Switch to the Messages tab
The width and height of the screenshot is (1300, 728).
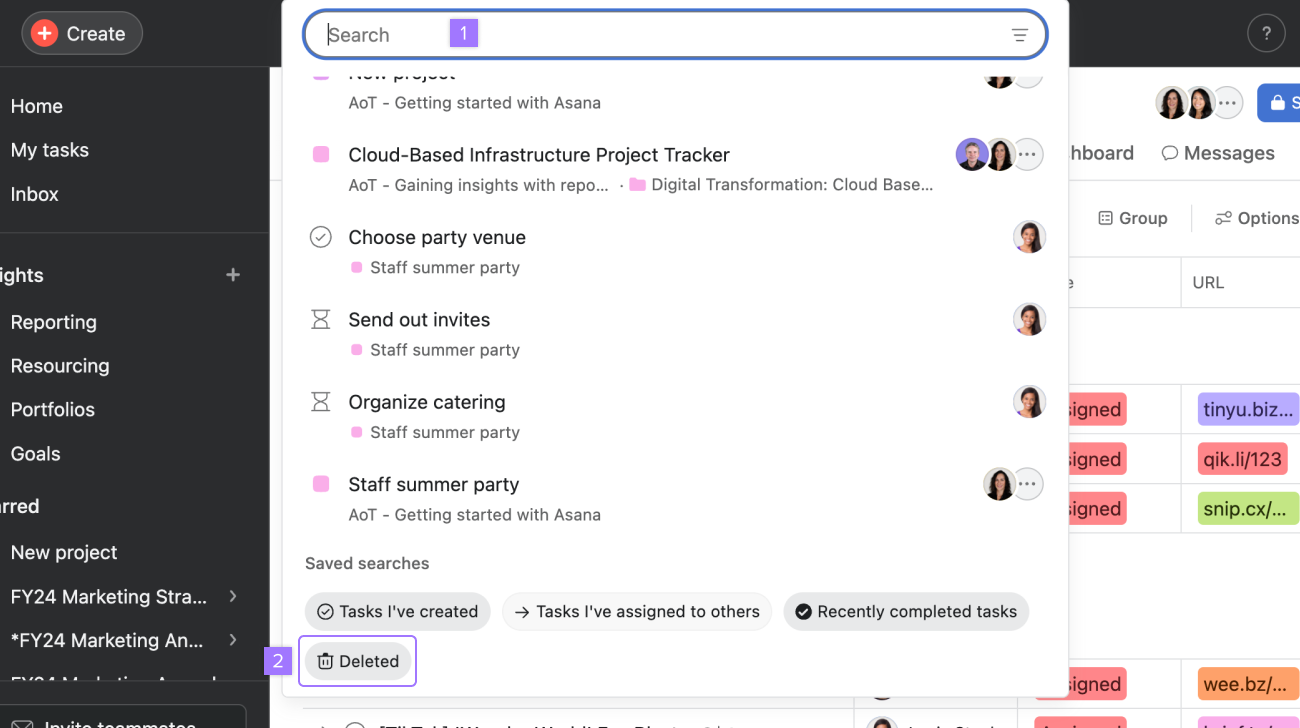pyautogui.click(x=1218, y=153)
